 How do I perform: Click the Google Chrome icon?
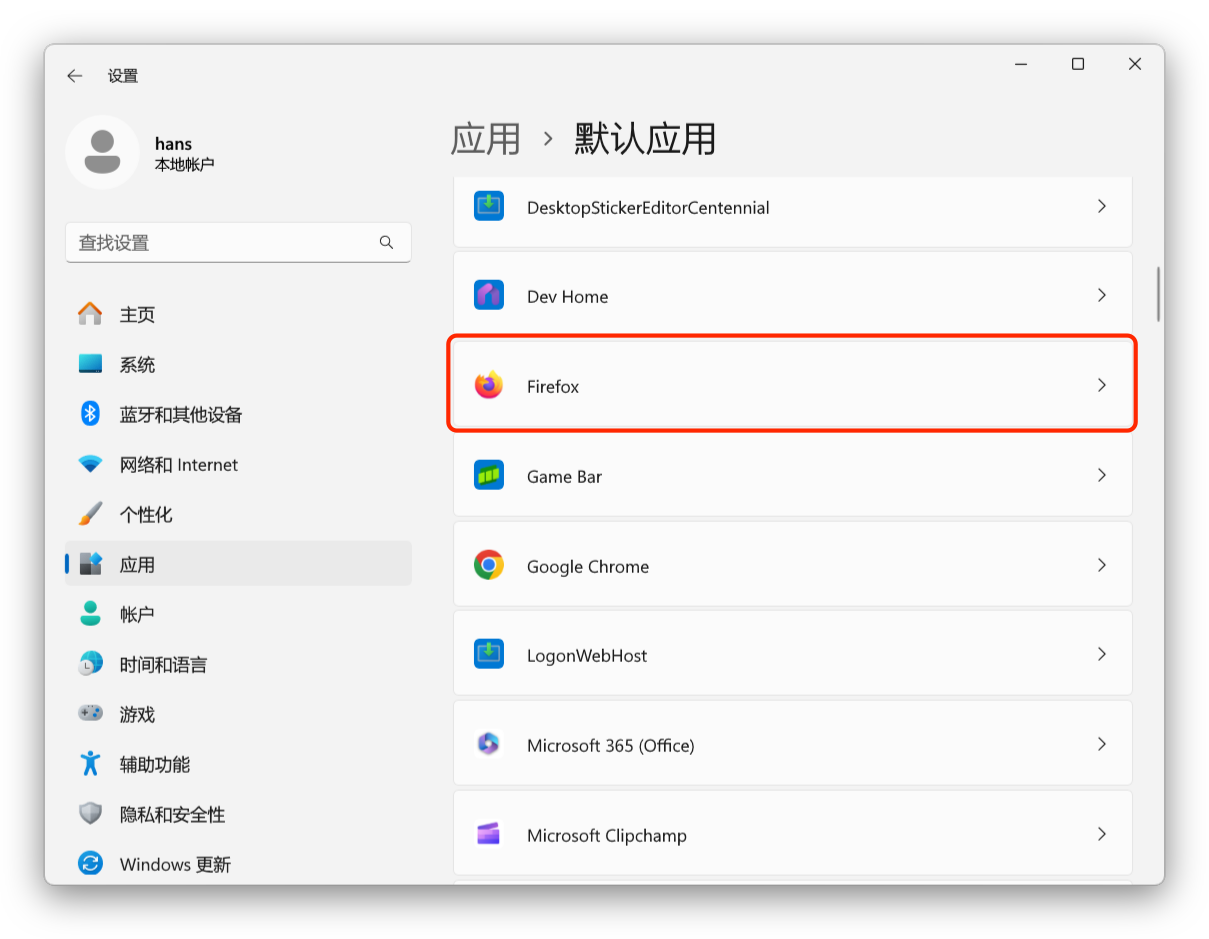point(489,564)
